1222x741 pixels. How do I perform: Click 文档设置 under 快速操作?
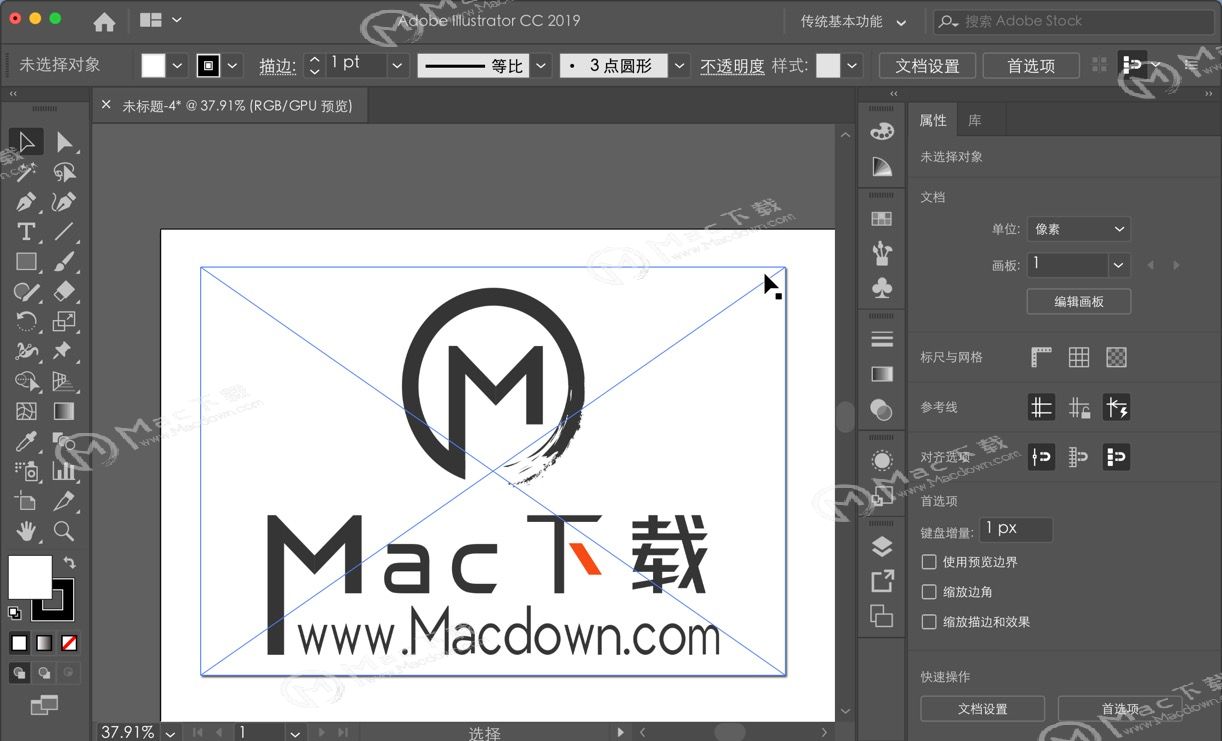[982, 709]
